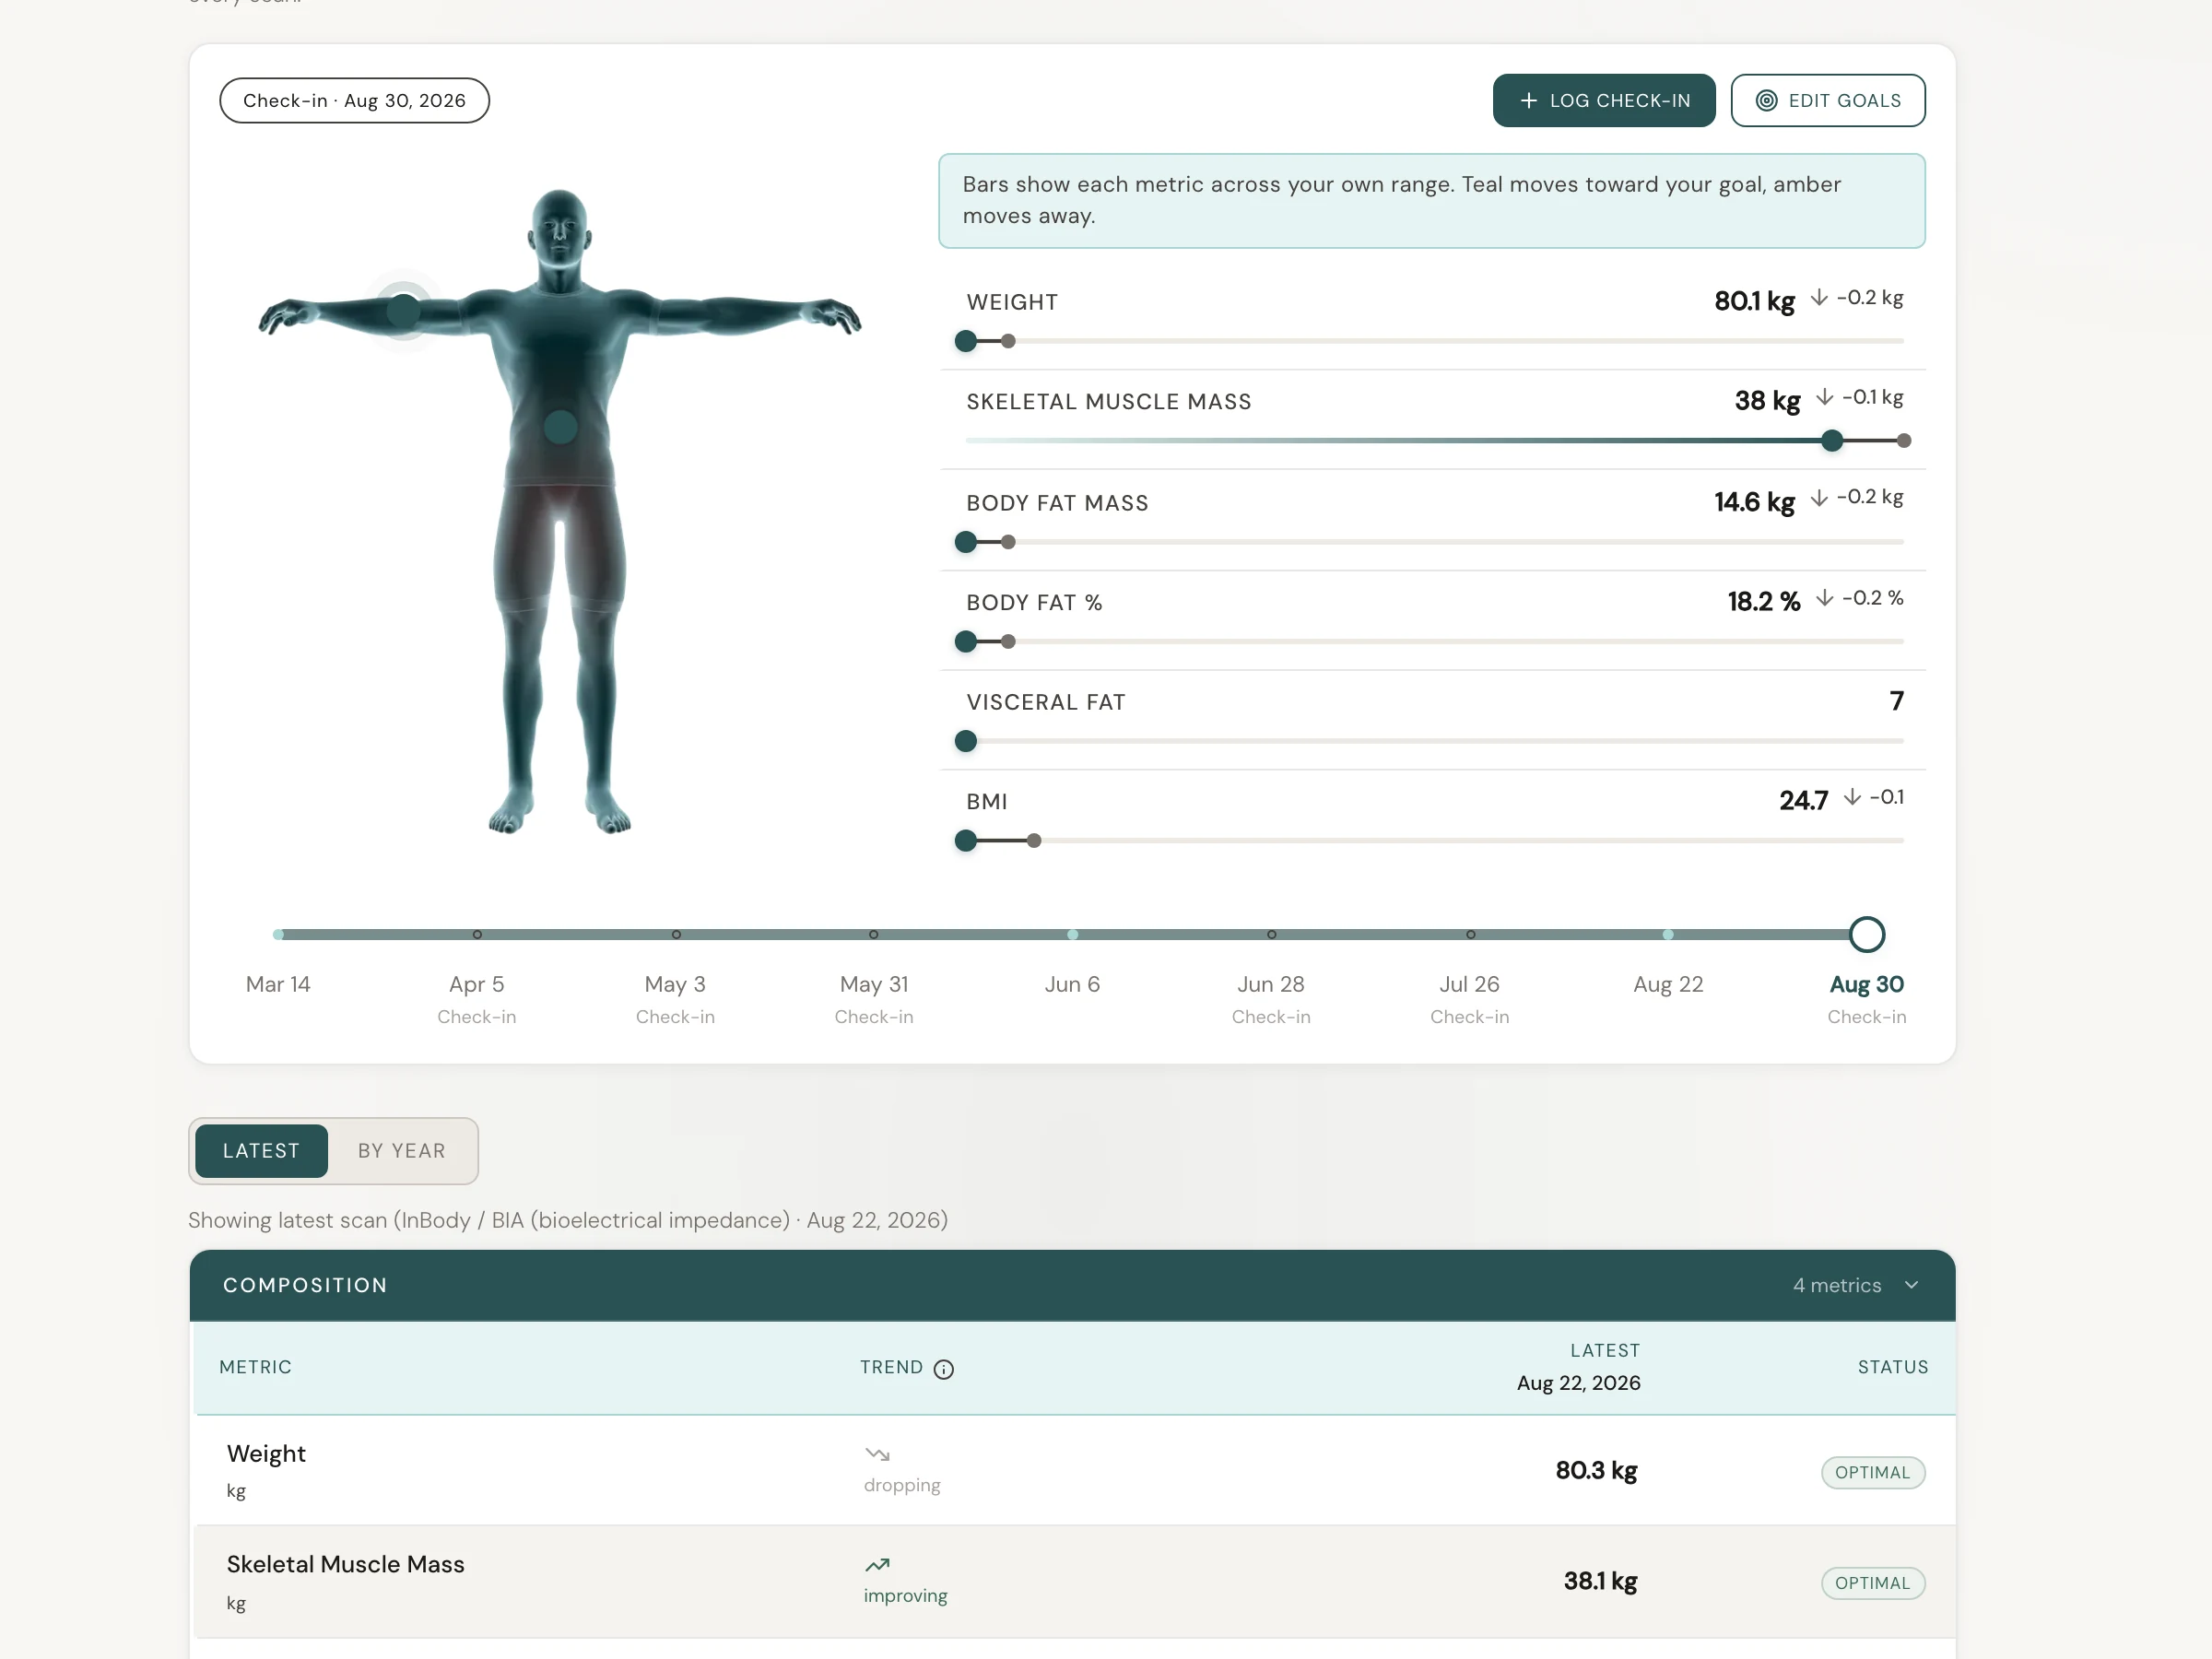Select the Latest tab
2212x1659 pixels.
pos(261,1150)
